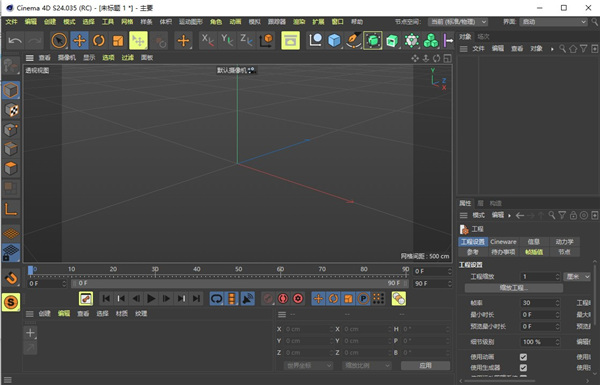
Task: Click the Enable Axis L-shaped icon
Action: [11, 209]
